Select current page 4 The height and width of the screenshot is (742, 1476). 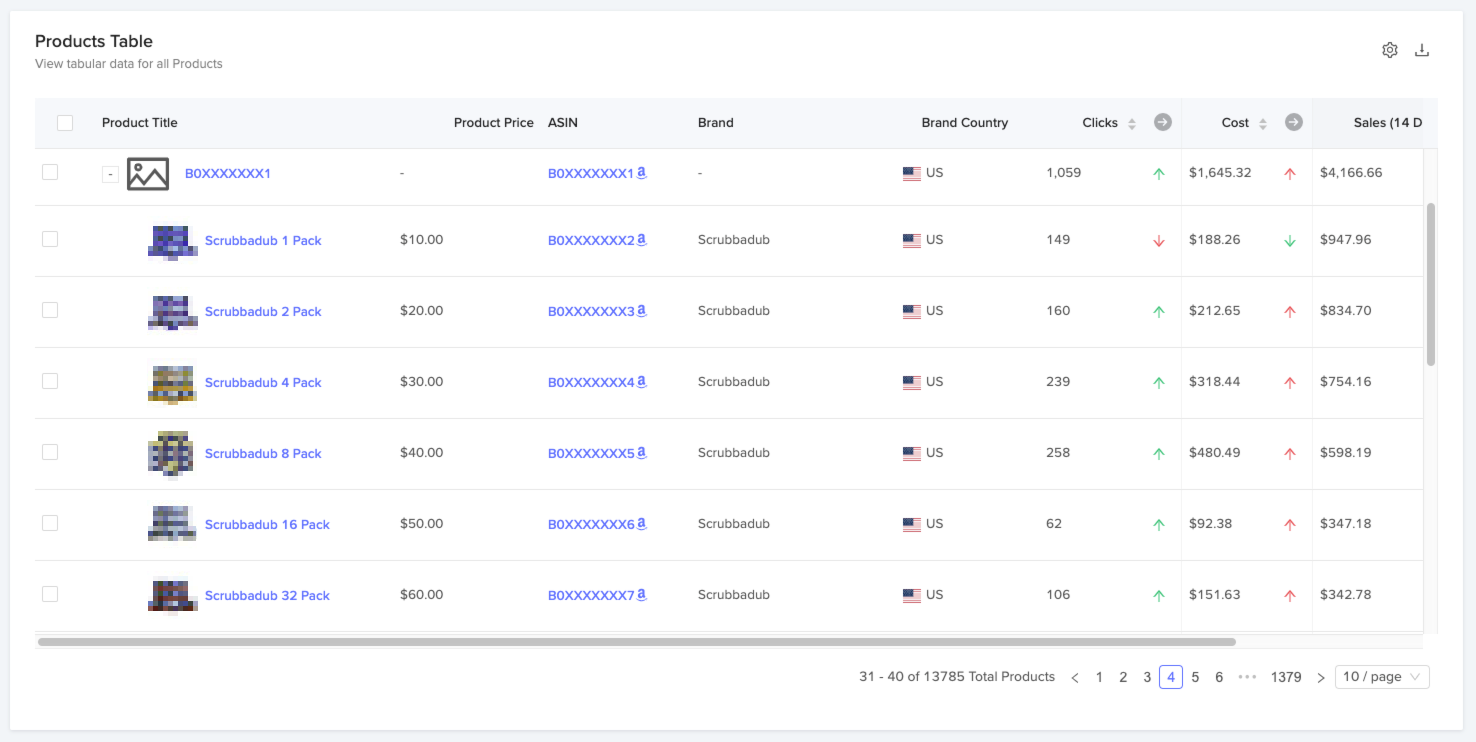point(1171,677)
